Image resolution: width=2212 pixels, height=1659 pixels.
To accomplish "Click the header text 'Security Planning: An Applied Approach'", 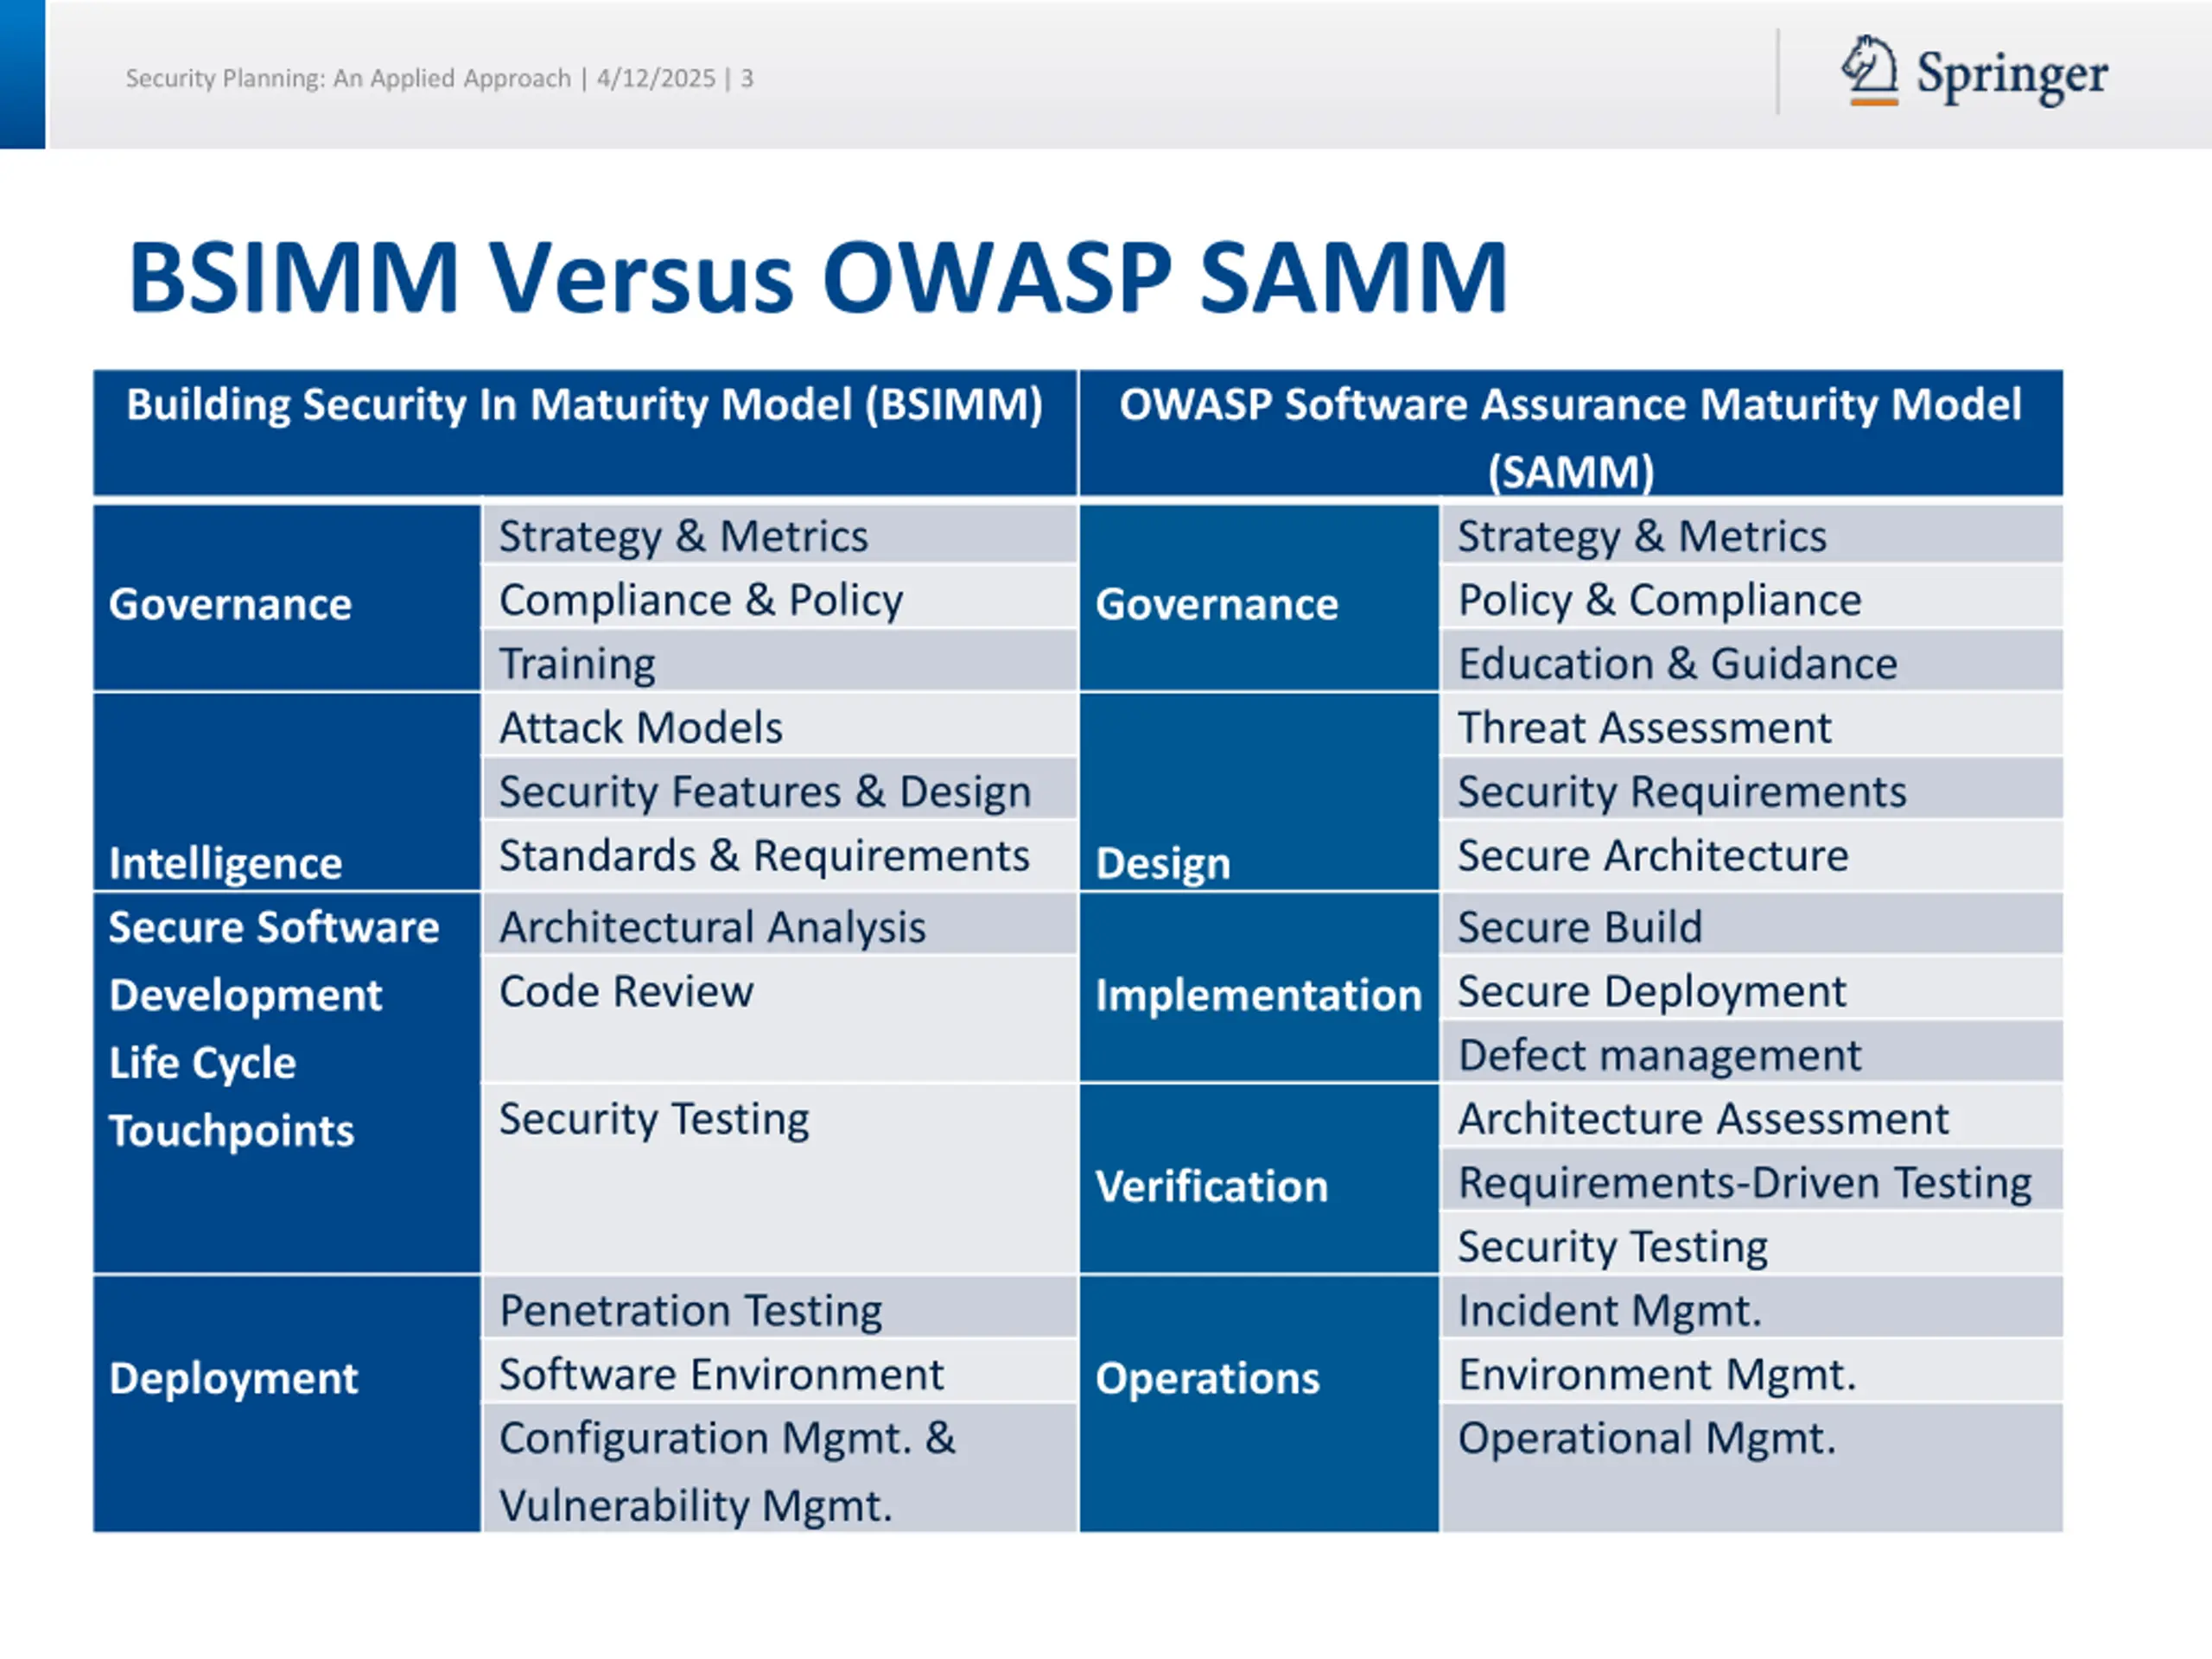I will click(348, 78).
